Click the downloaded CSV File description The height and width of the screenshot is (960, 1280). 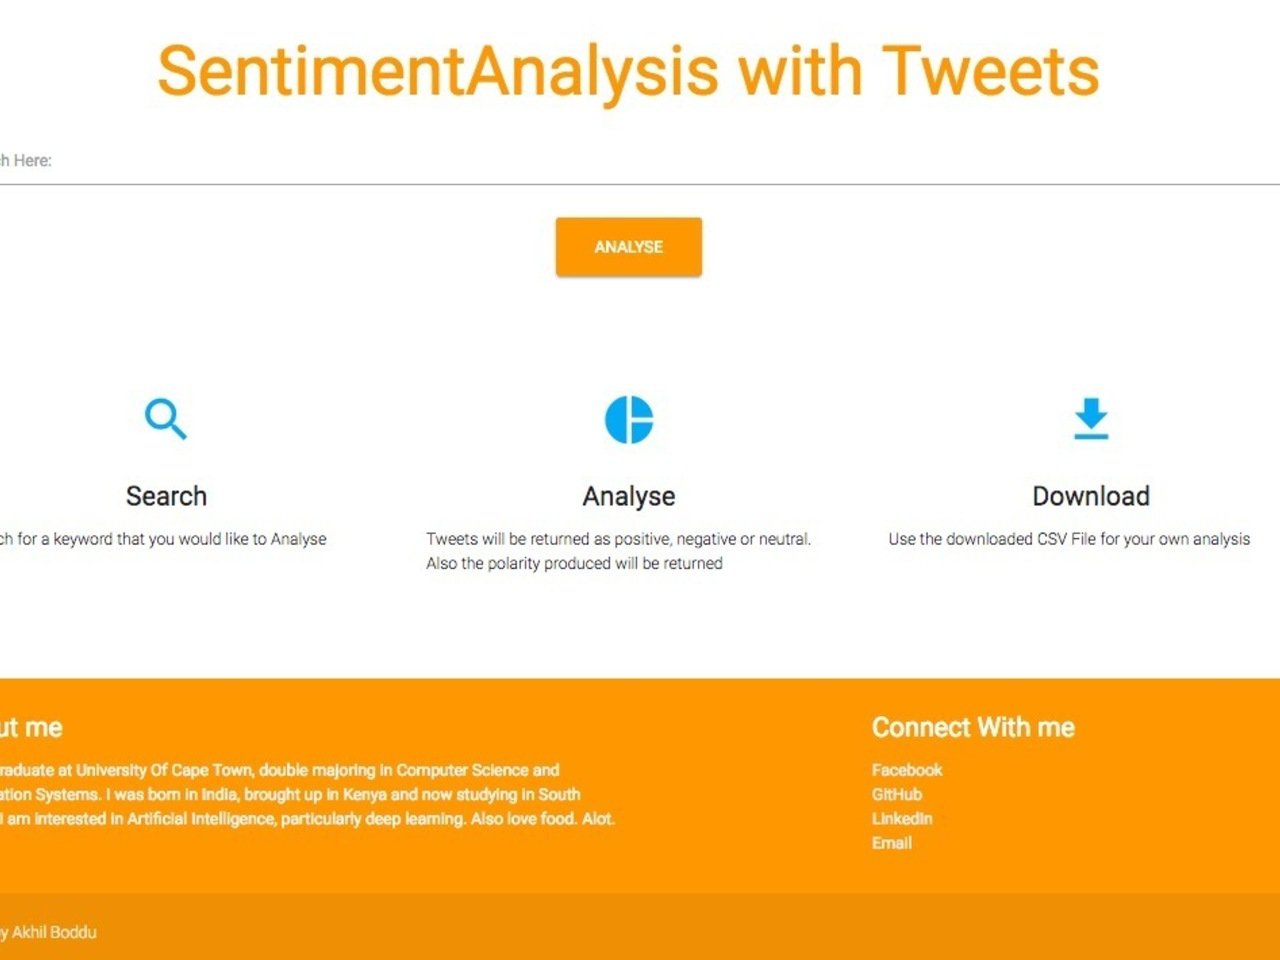[1069, 539]
